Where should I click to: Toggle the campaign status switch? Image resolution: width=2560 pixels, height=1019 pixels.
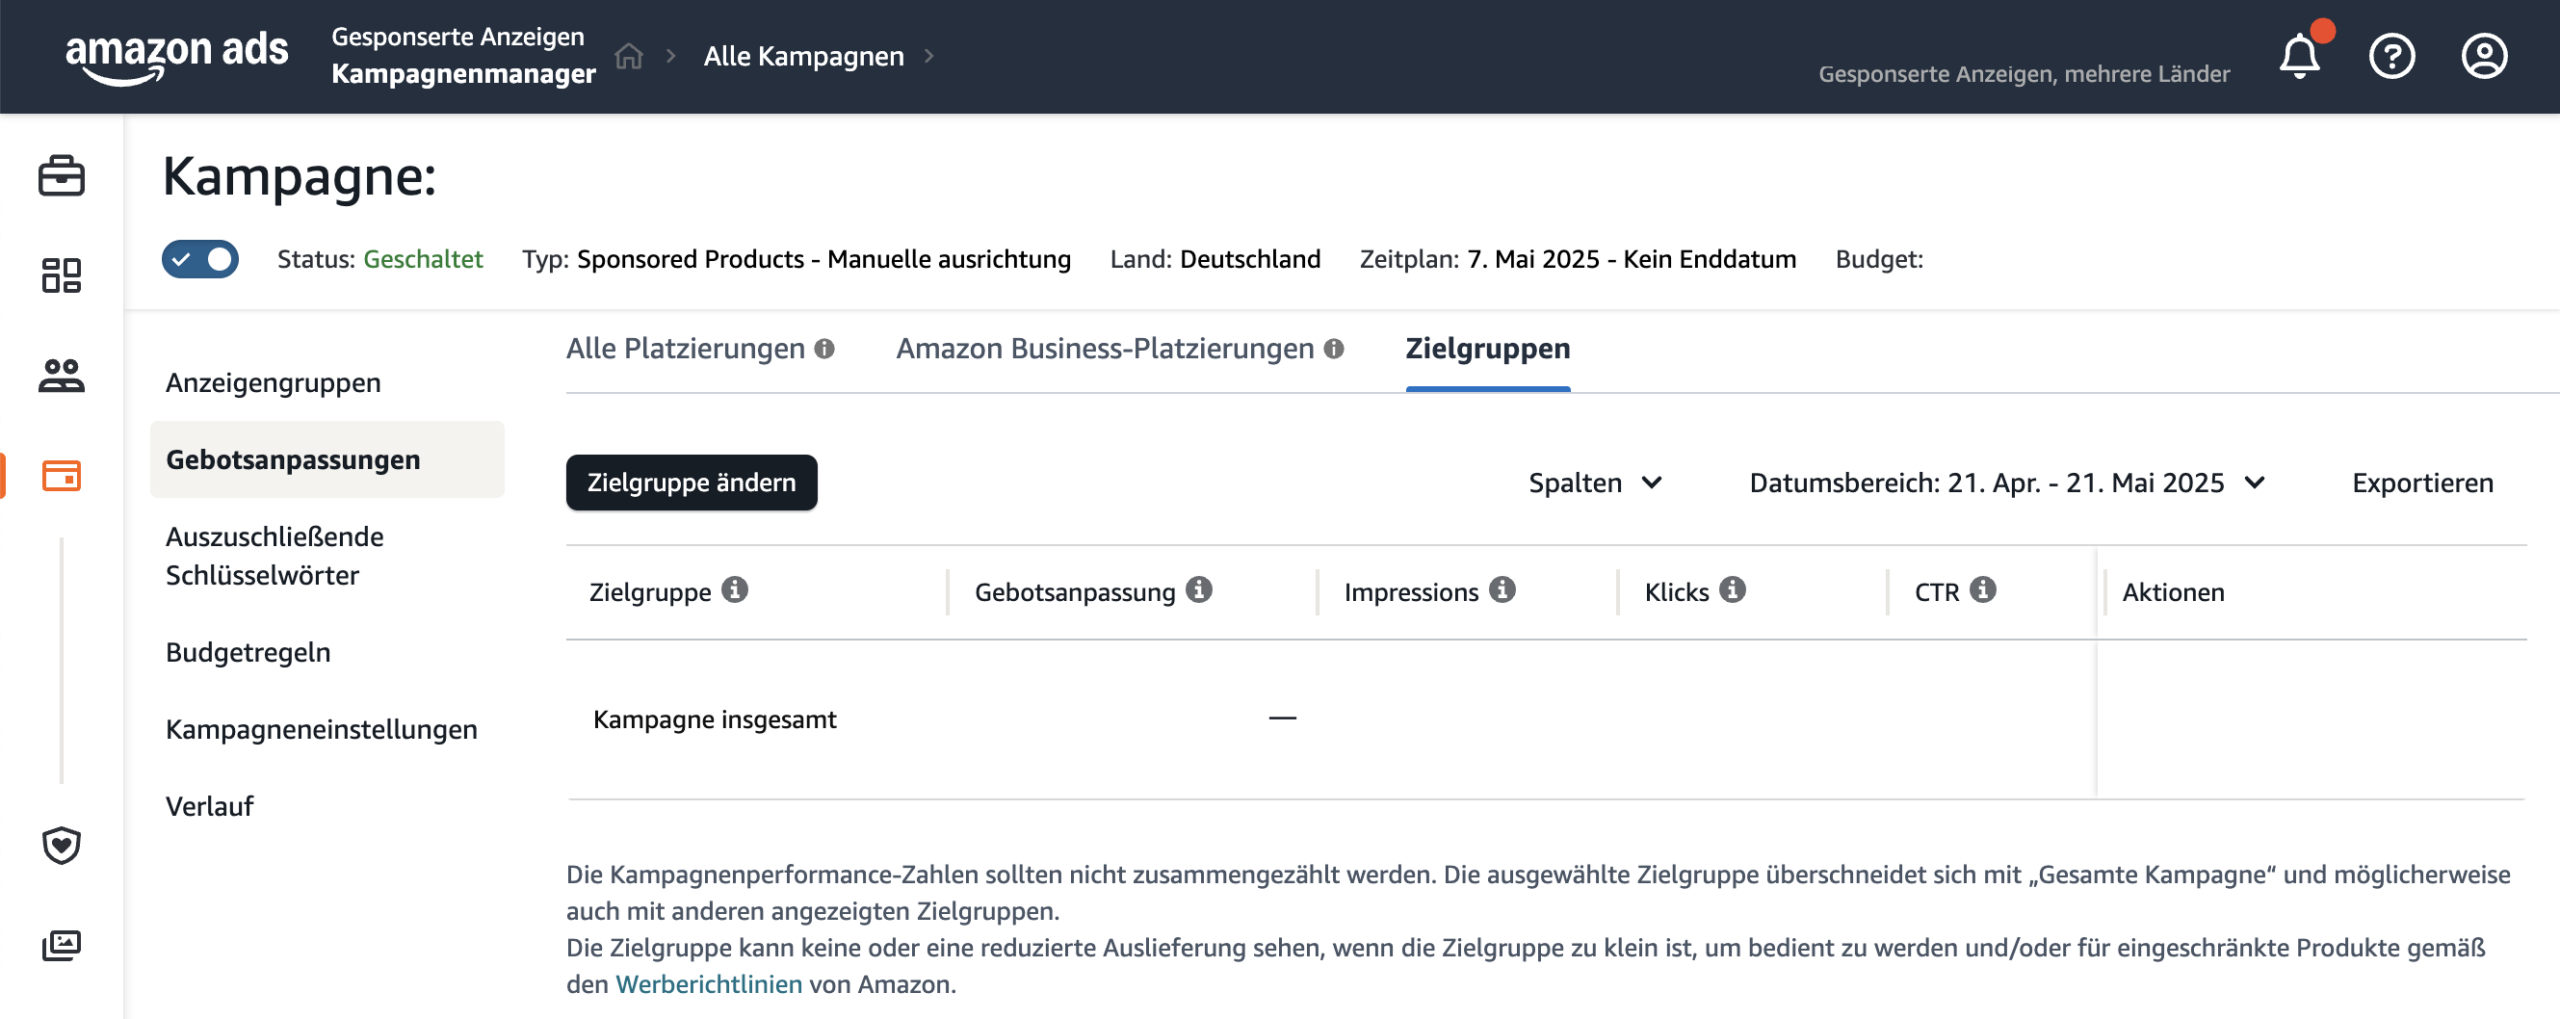201,259
